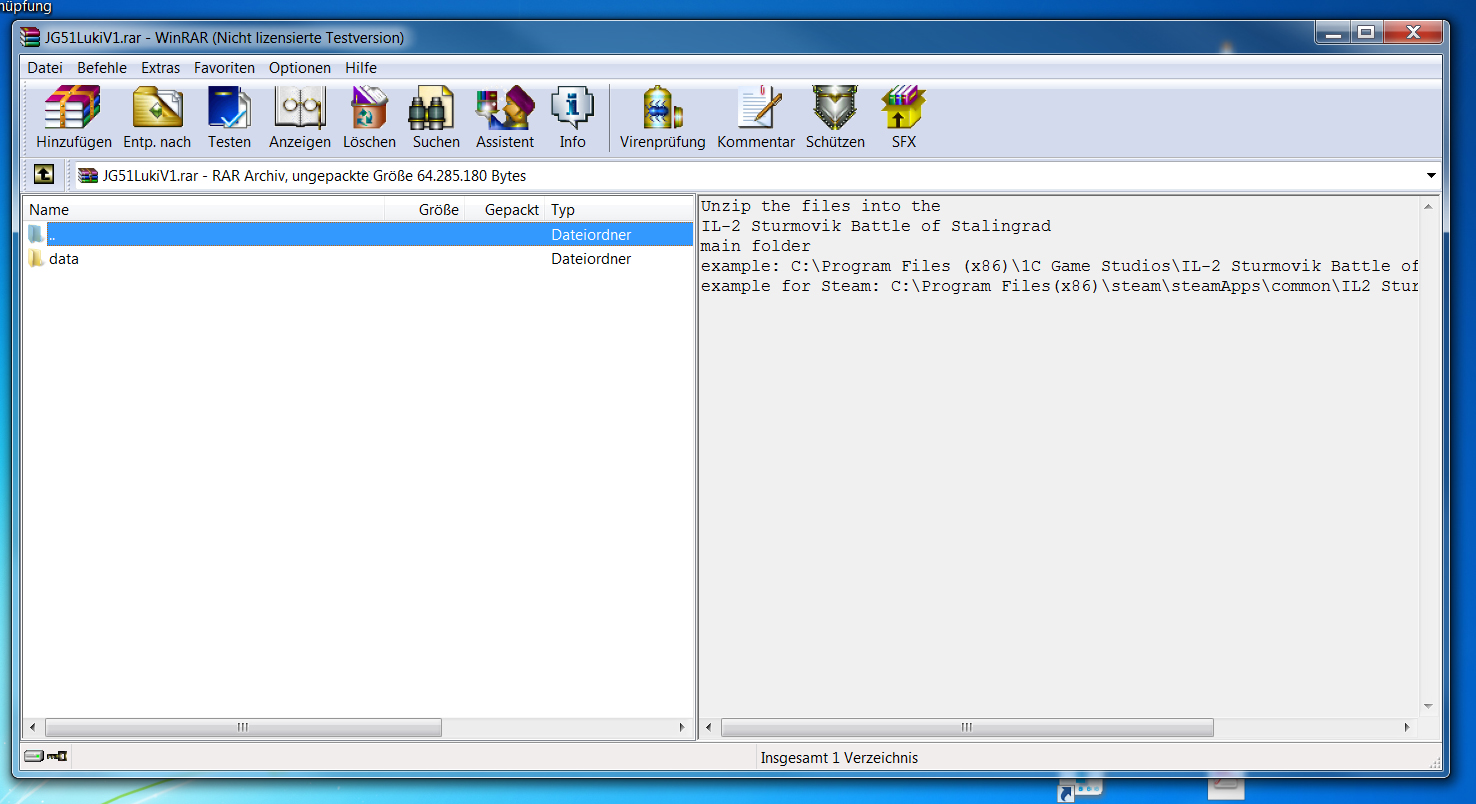Open the Datei menu
Image resolution: width=1476 pixels, height=804 pixels.
point(45,68)
